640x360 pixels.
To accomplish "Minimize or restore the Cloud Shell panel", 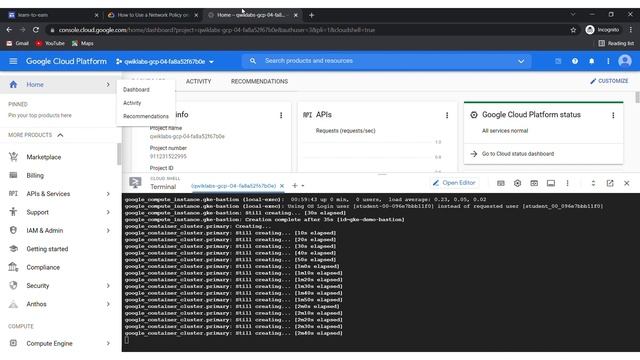I will coord(593,183).
